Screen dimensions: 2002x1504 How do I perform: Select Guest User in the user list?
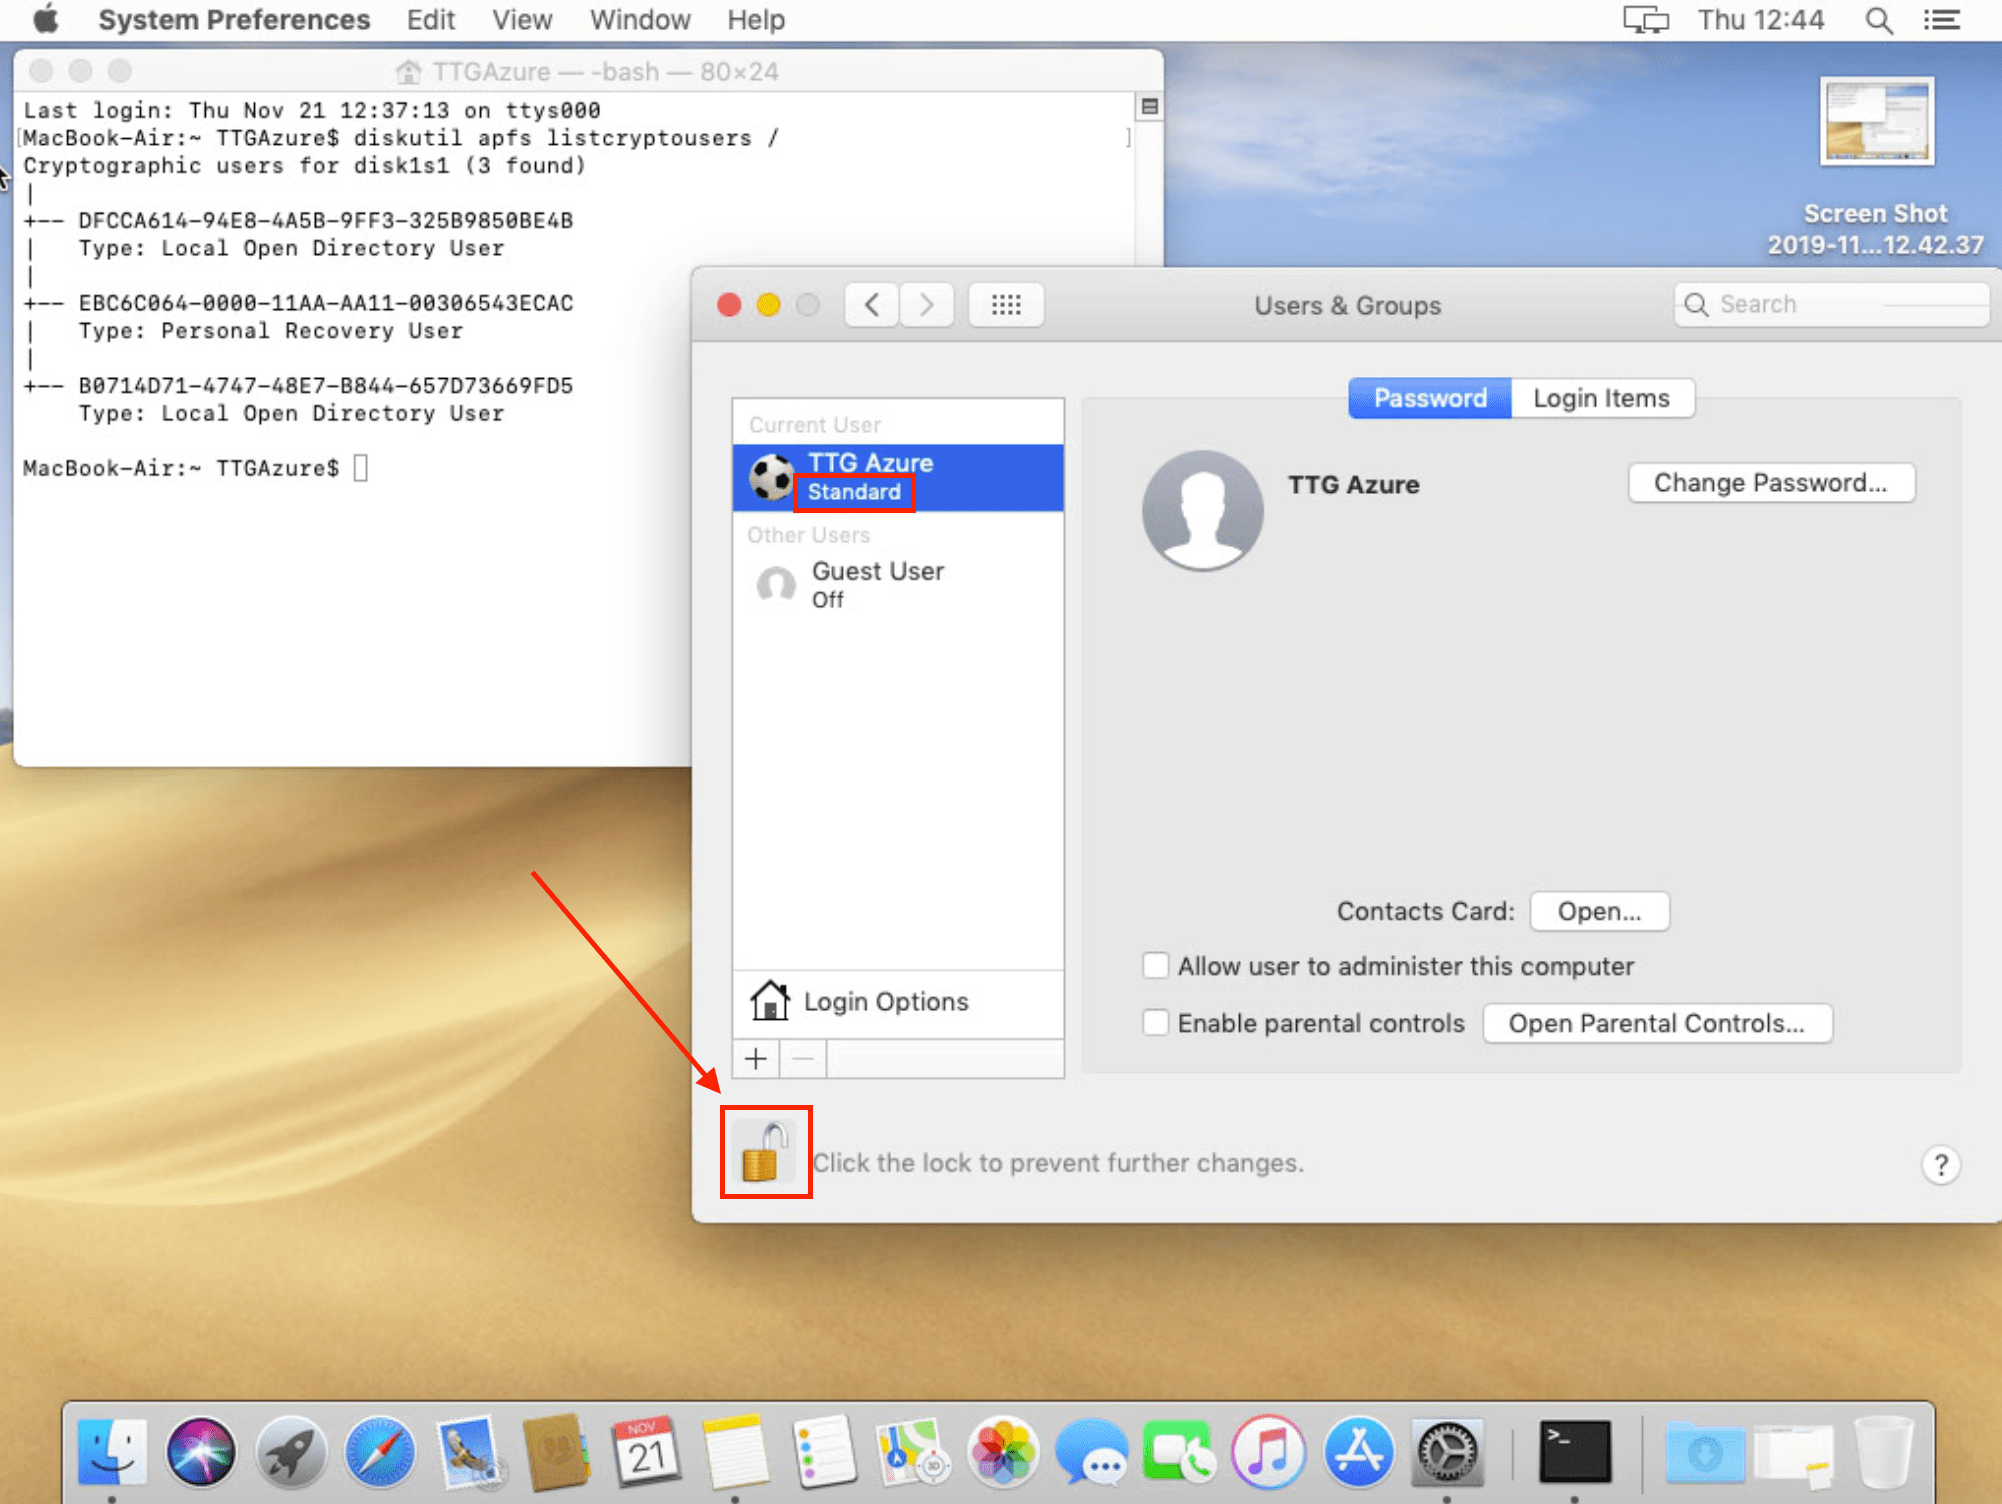pos(877,584)
